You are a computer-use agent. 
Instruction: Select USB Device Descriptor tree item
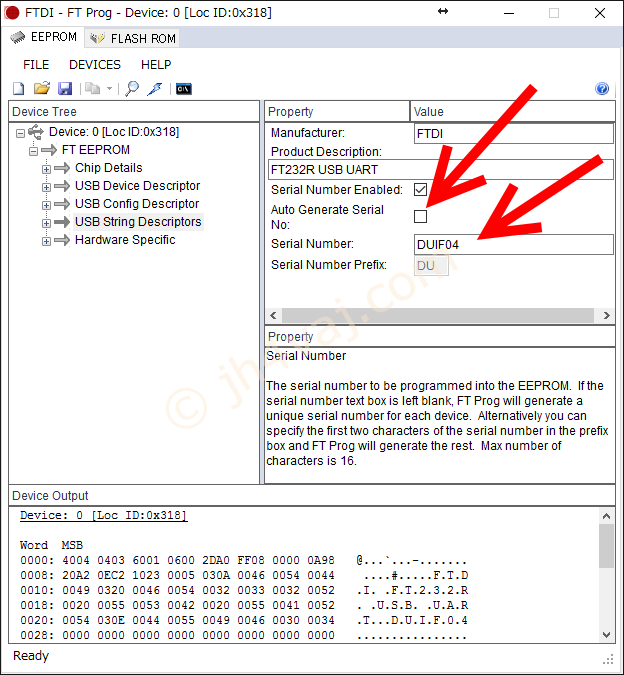(x=137, y=186)
